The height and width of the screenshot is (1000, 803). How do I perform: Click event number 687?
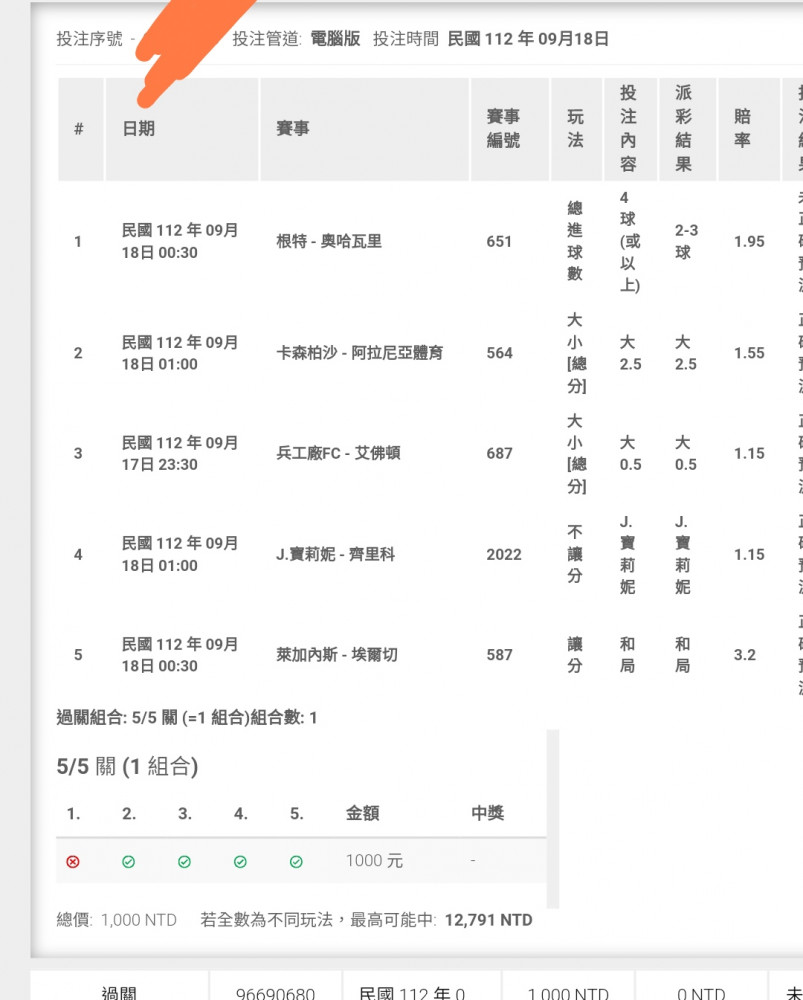coord(499,453)
